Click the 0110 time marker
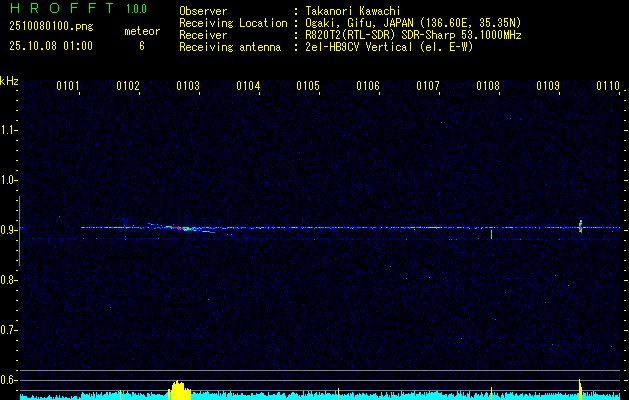 click(x=608, y=86)
